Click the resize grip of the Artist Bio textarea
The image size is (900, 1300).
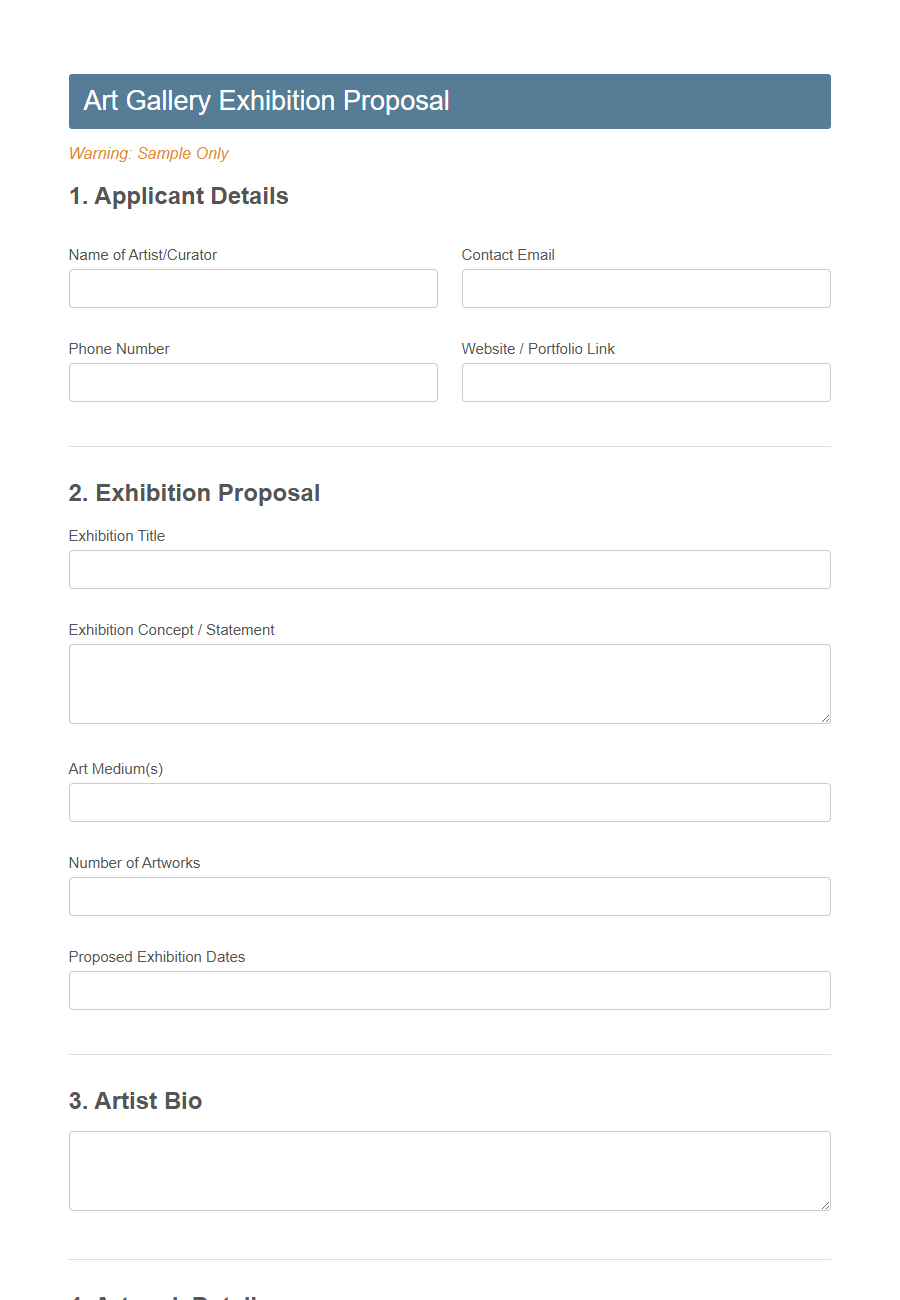point(824,1203)
